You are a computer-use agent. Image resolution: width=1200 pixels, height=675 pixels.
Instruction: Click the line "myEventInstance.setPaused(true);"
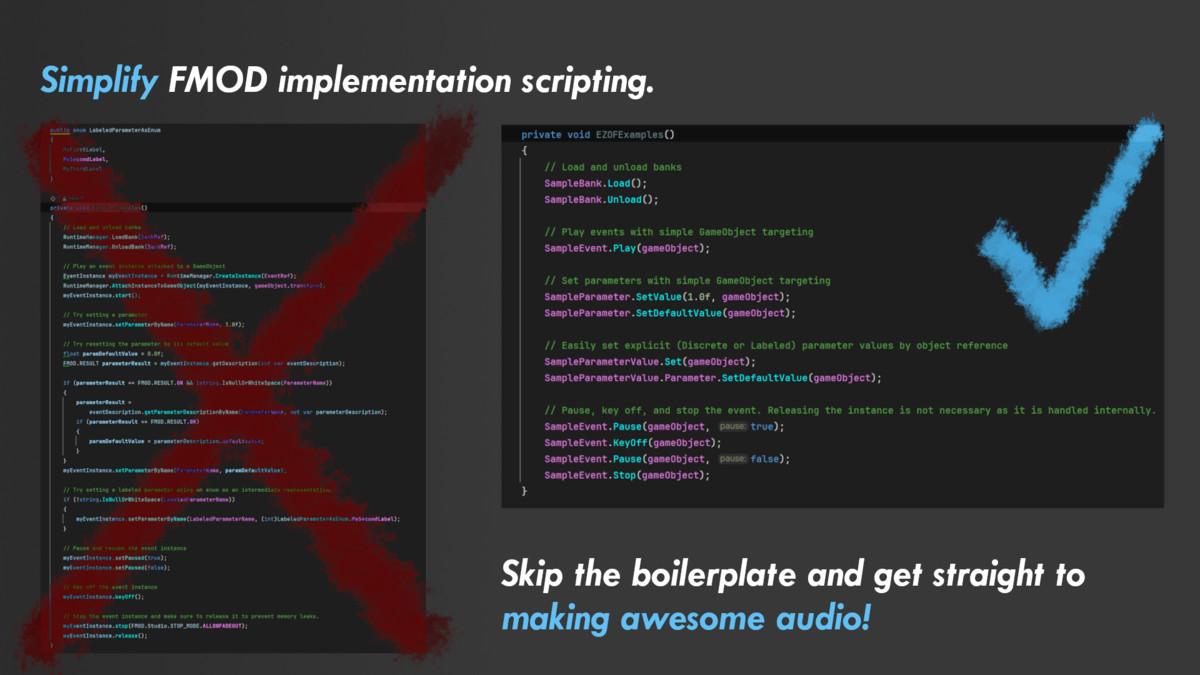point(115,558)
